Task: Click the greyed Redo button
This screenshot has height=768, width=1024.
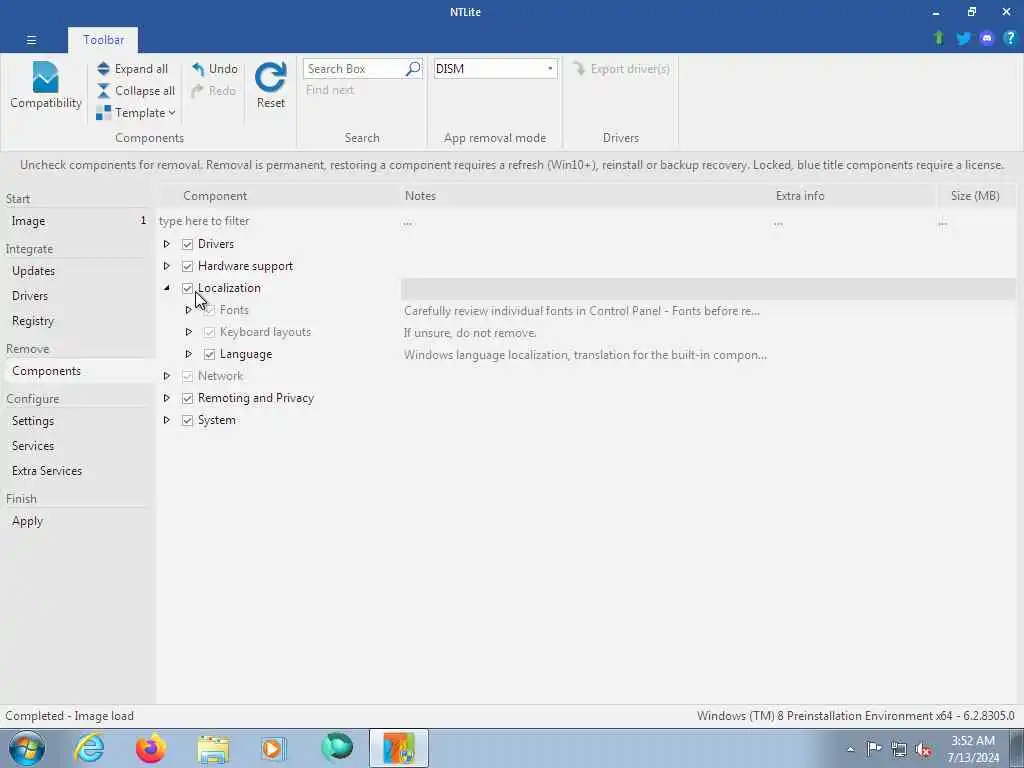Action: pos(214,91)
